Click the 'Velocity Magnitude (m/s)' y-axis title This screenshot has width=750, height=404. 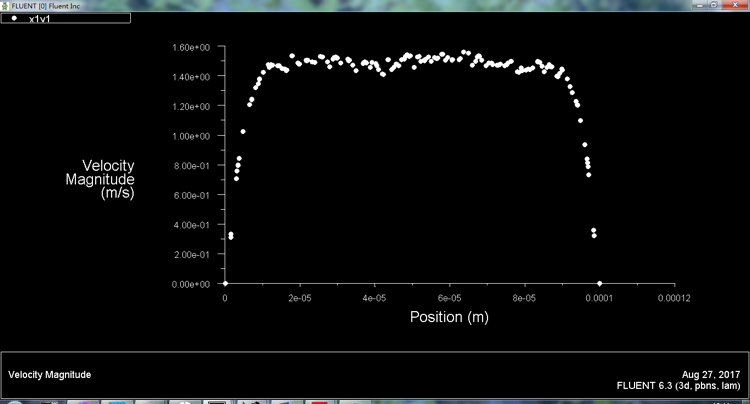coord(100,179)
